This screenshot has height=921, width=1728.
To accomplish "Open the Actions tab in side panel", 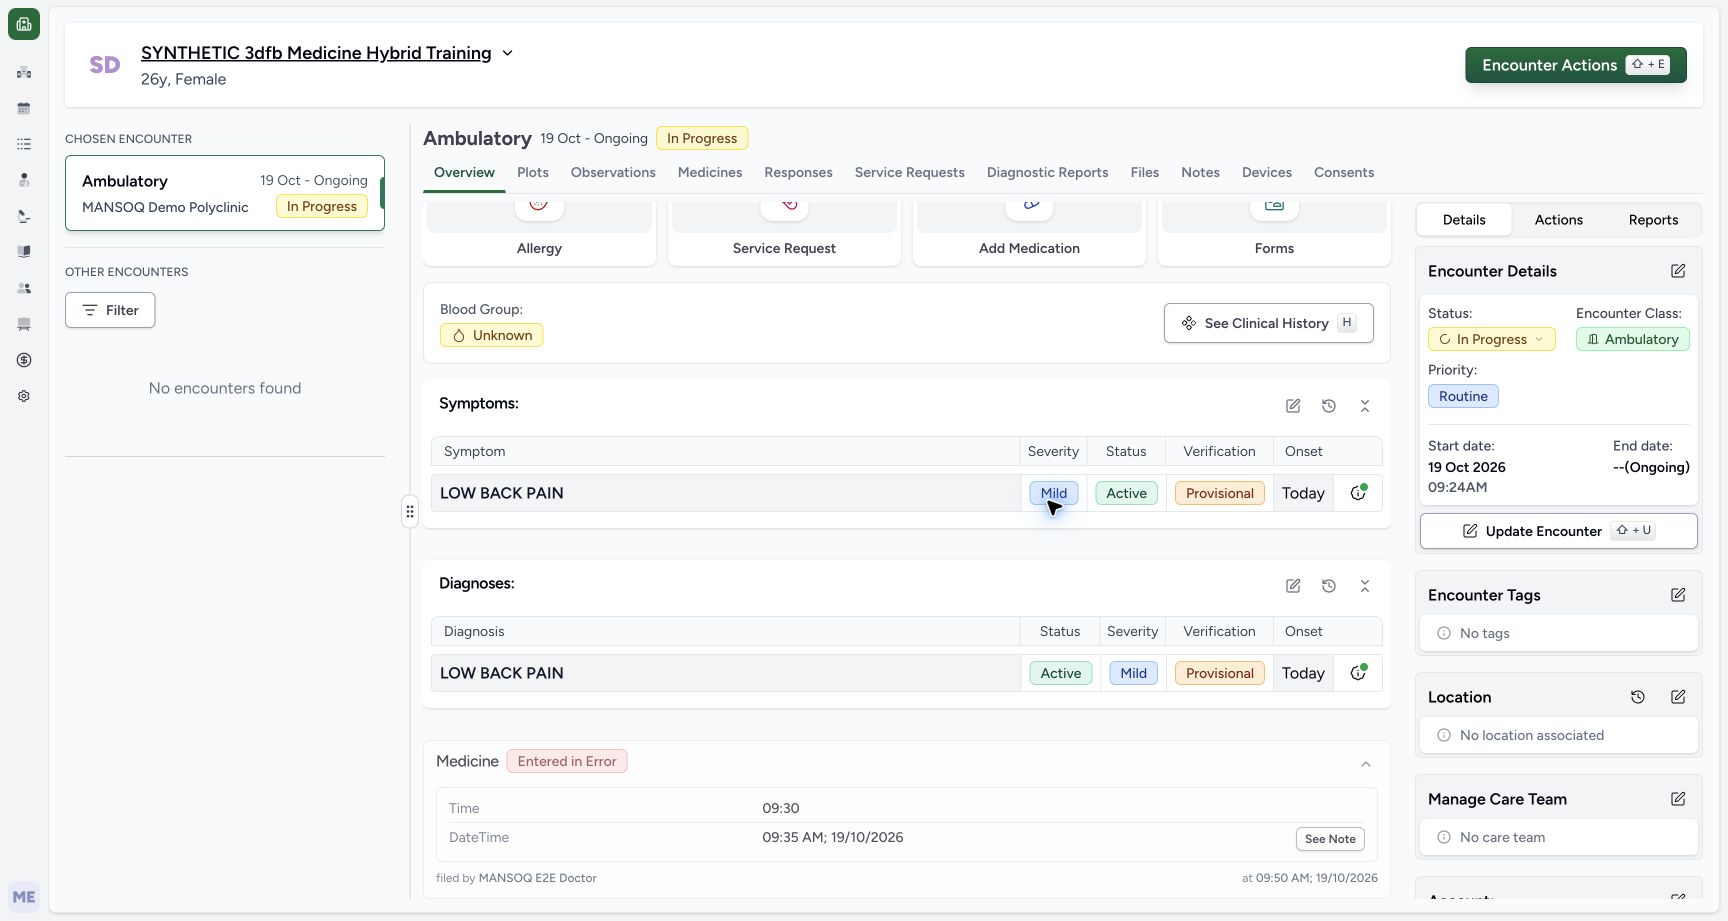I will (1559, 220).
